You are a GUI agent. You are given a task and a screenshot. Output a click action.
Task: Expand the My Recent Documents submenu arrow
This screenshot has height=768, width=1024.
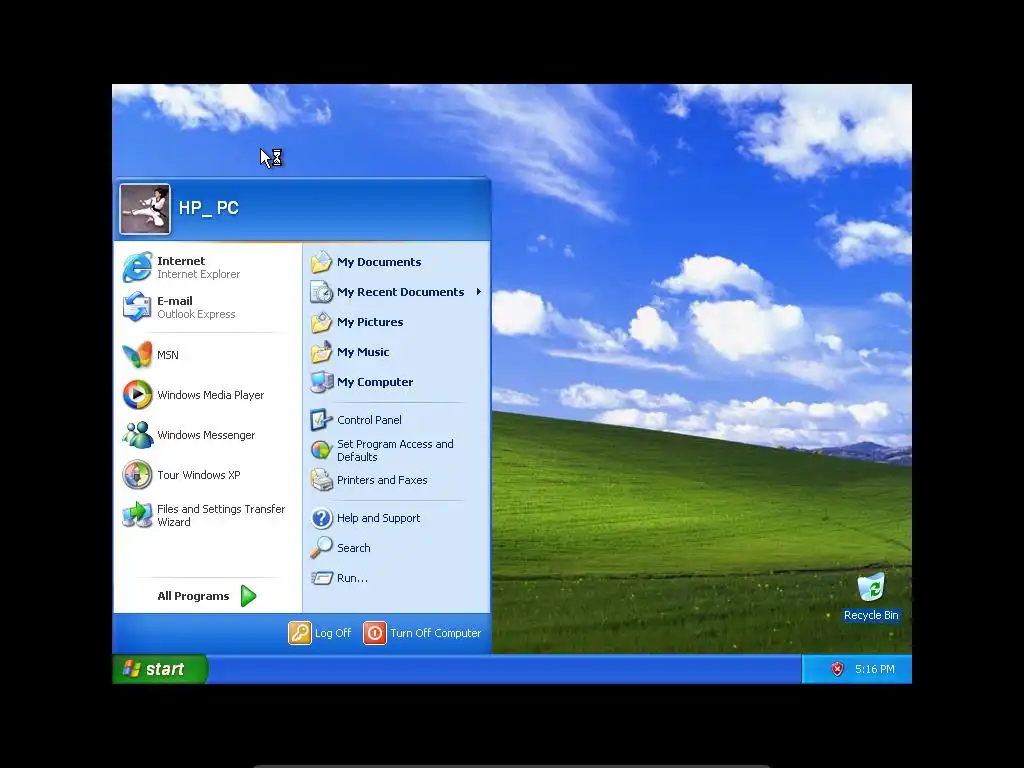[x=479, y=292]
